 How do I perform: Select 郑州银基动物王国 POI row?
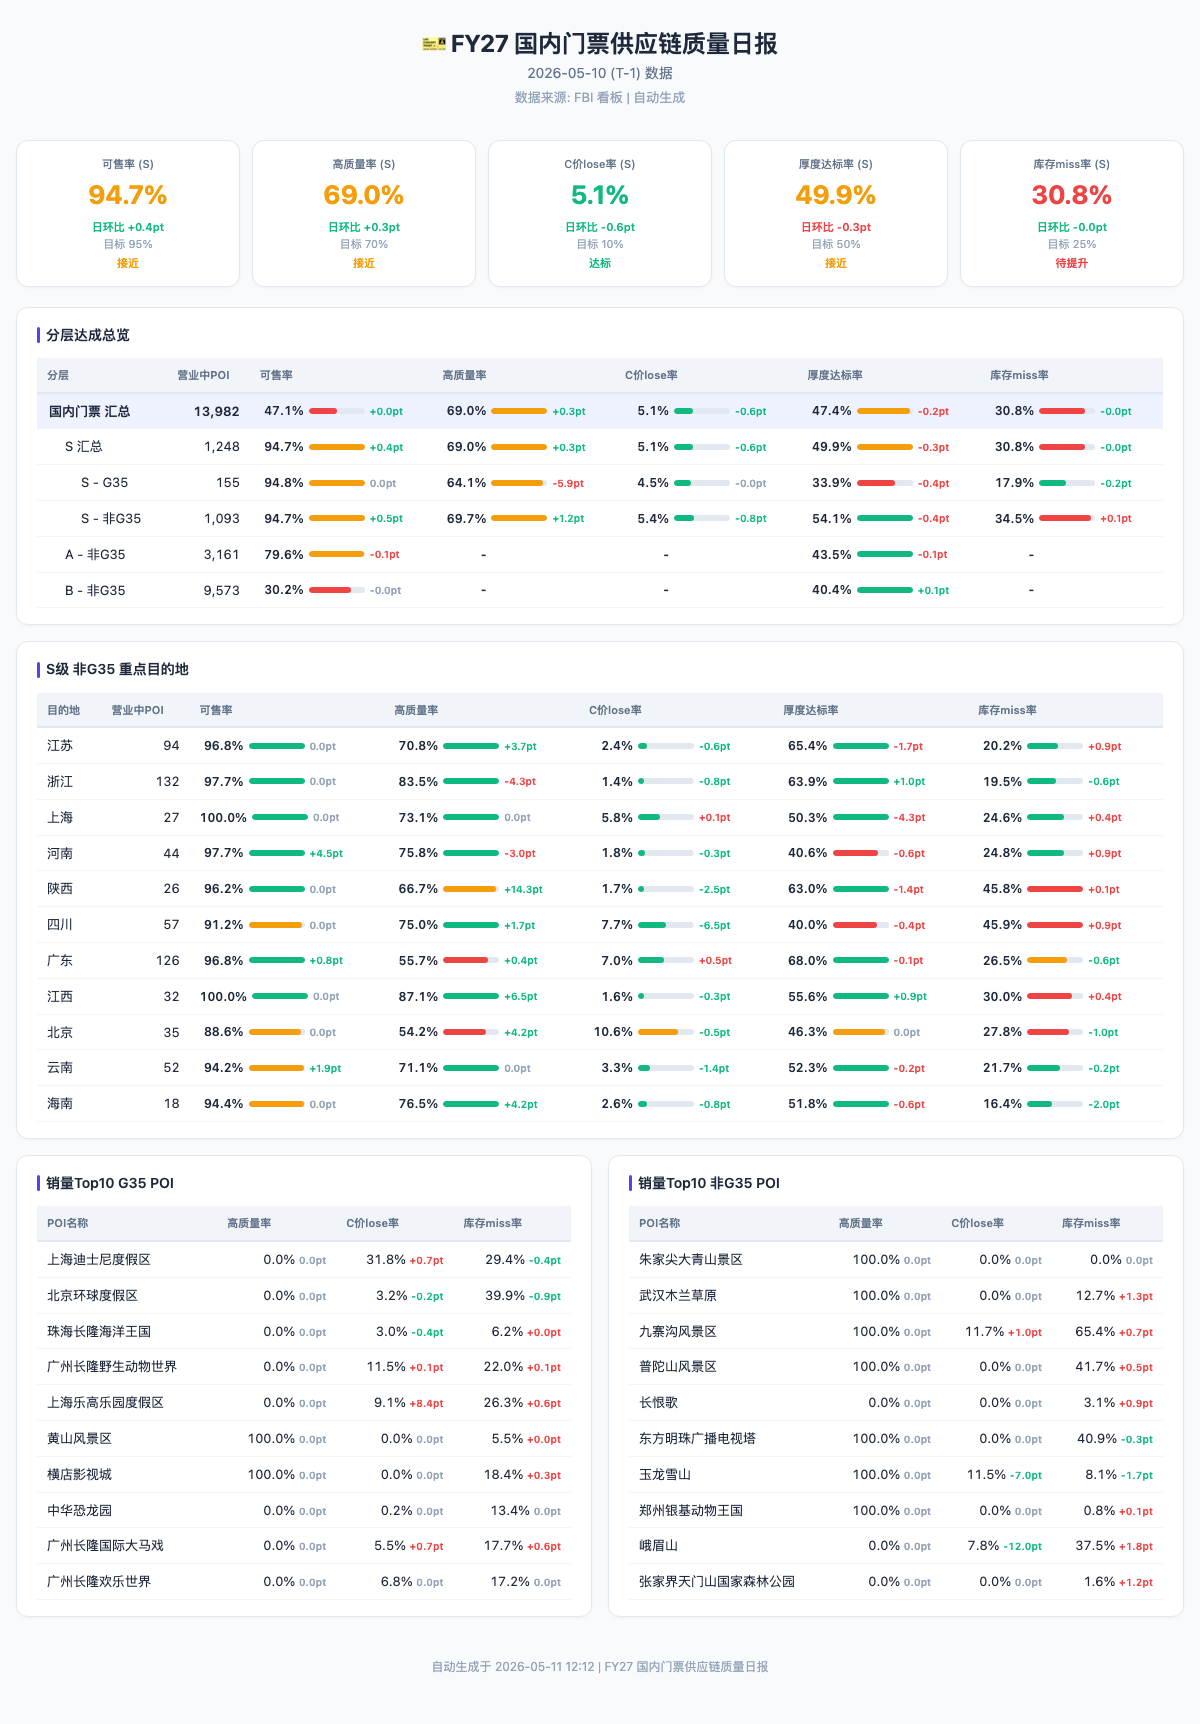[x=896, y=1510]
